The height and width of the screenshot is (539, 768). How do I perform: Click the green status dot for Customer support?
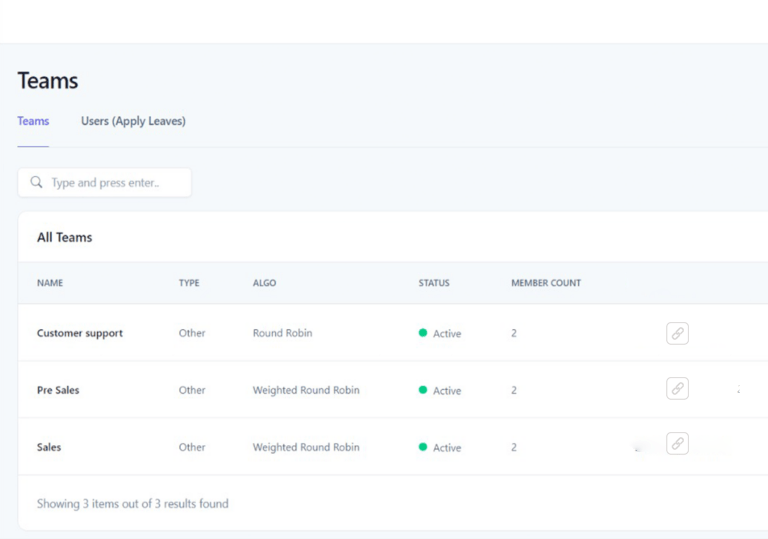(x=423, y=333)
